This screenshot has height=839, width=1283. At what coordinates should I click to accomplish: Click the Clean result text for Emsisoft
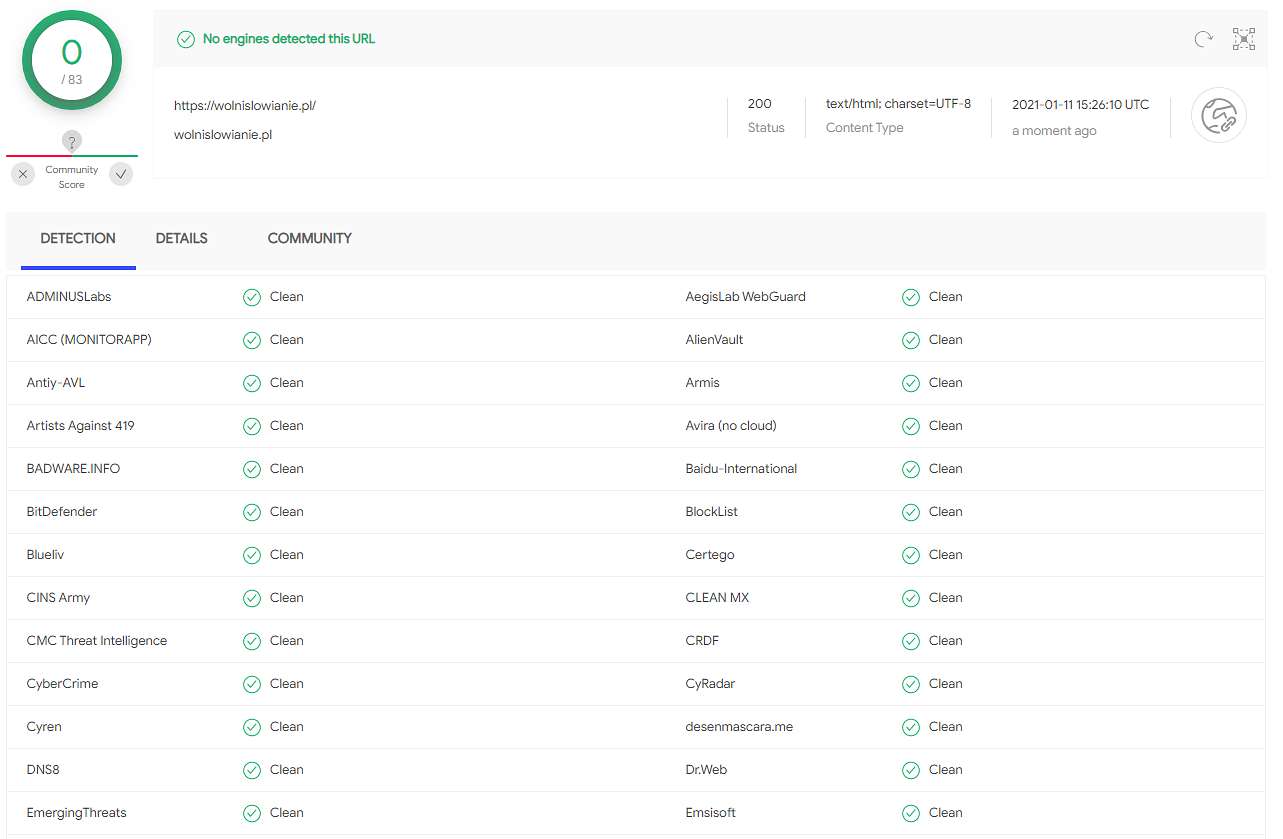946,813
